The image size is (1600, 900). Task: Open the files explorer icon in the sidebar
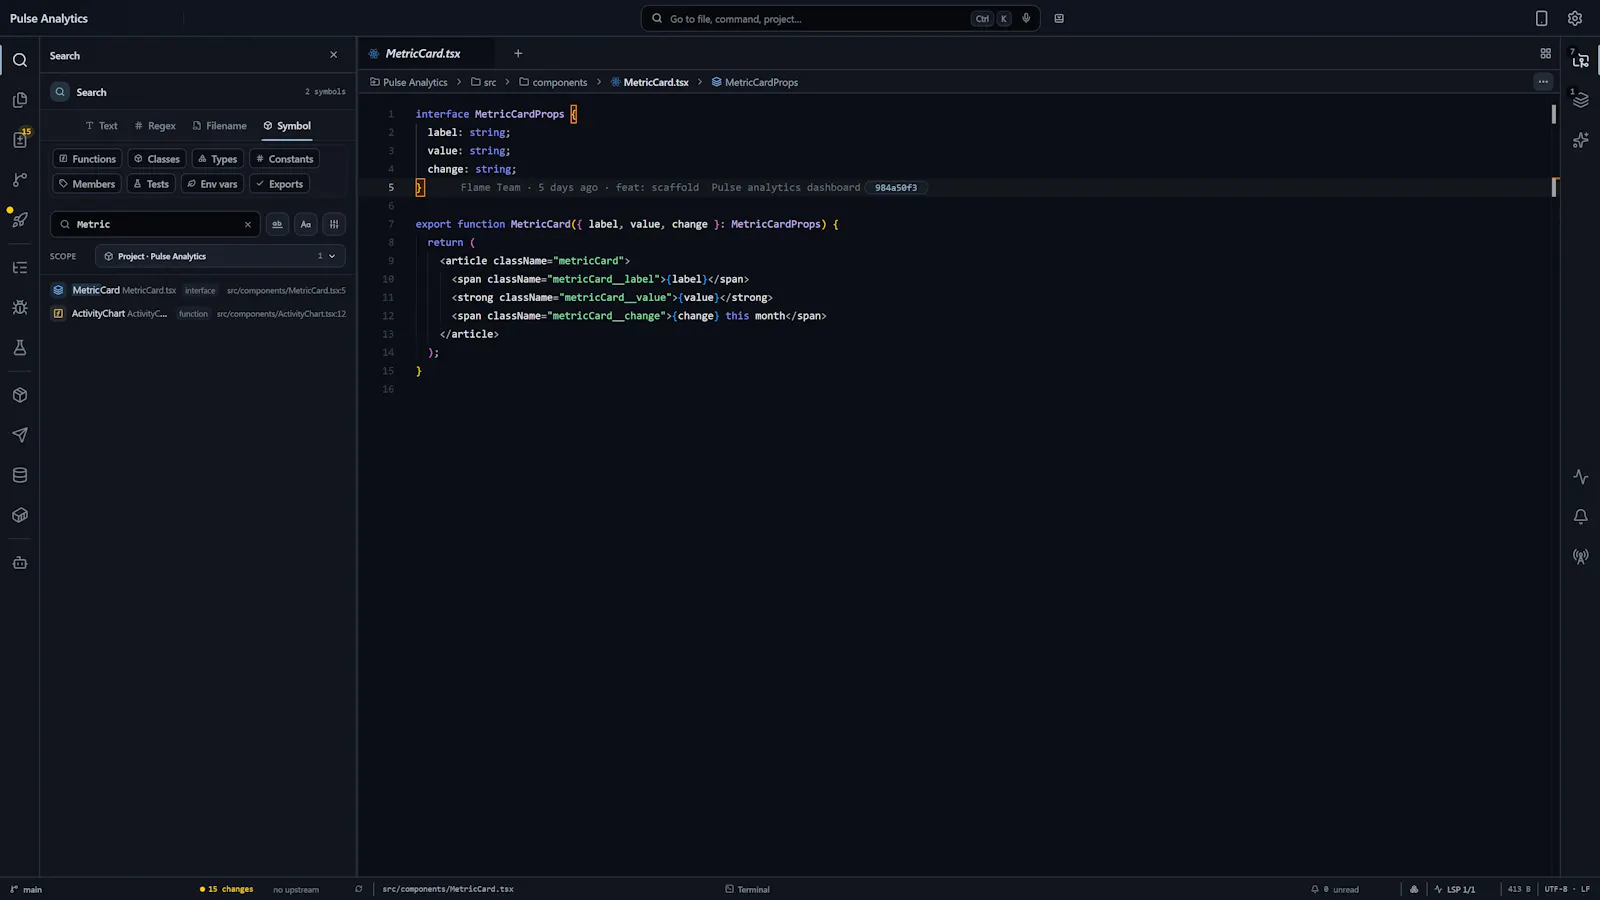click(x=20, y=100)
